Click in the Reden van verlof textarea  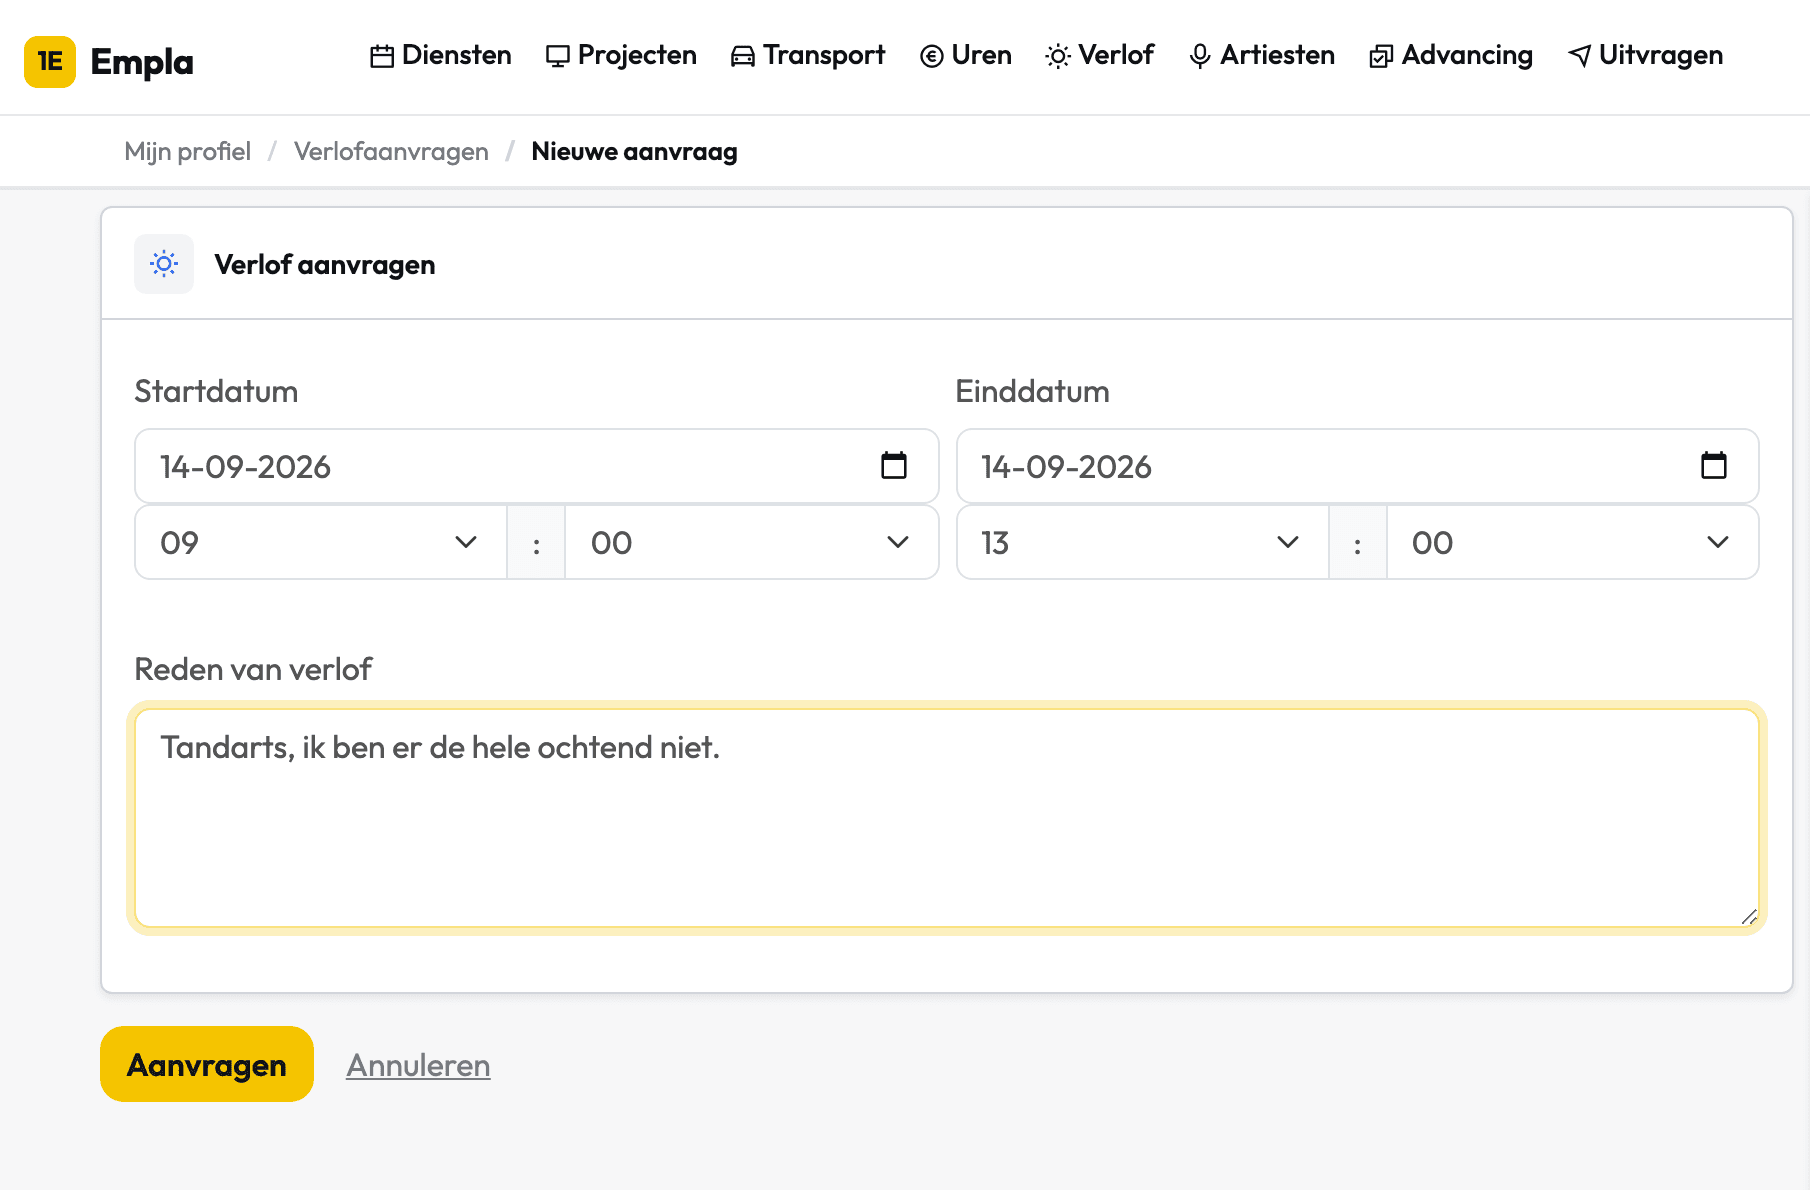tap(947, 818)
